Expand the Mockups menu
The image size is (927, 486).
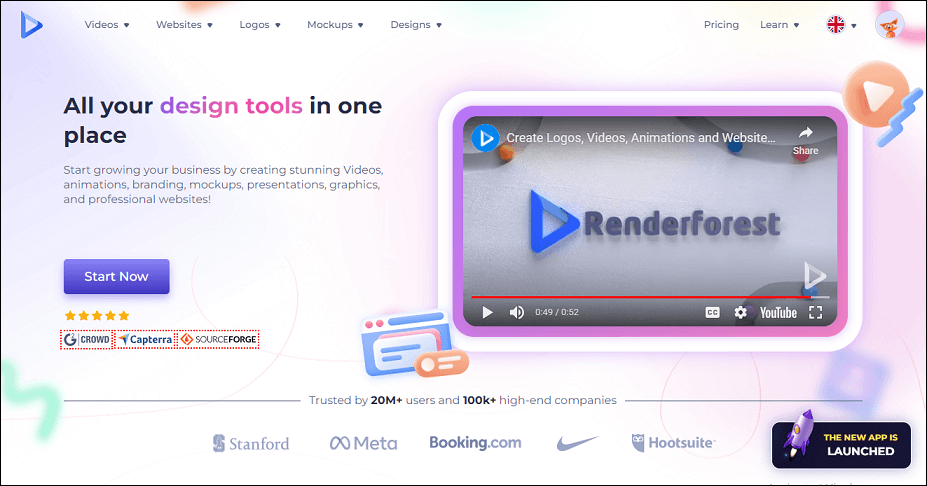(x=335, y=25)
